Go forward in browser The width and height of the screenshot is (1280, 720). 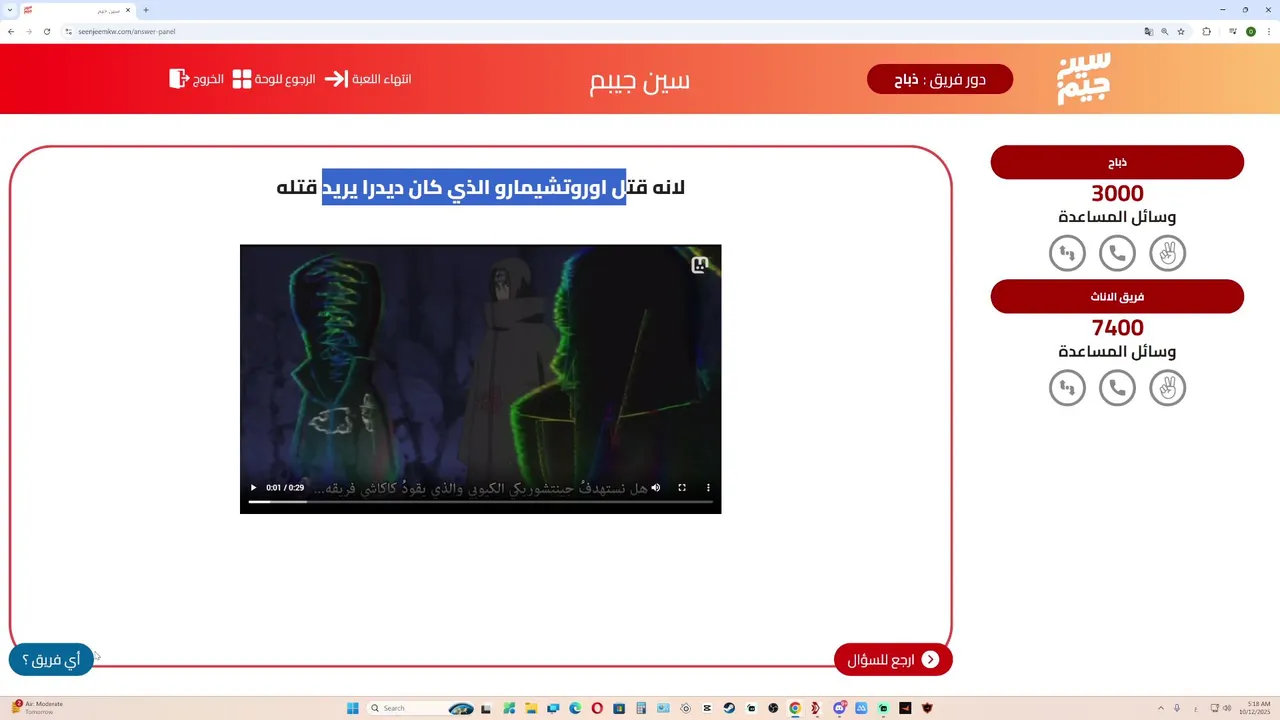tap(28, 31)
